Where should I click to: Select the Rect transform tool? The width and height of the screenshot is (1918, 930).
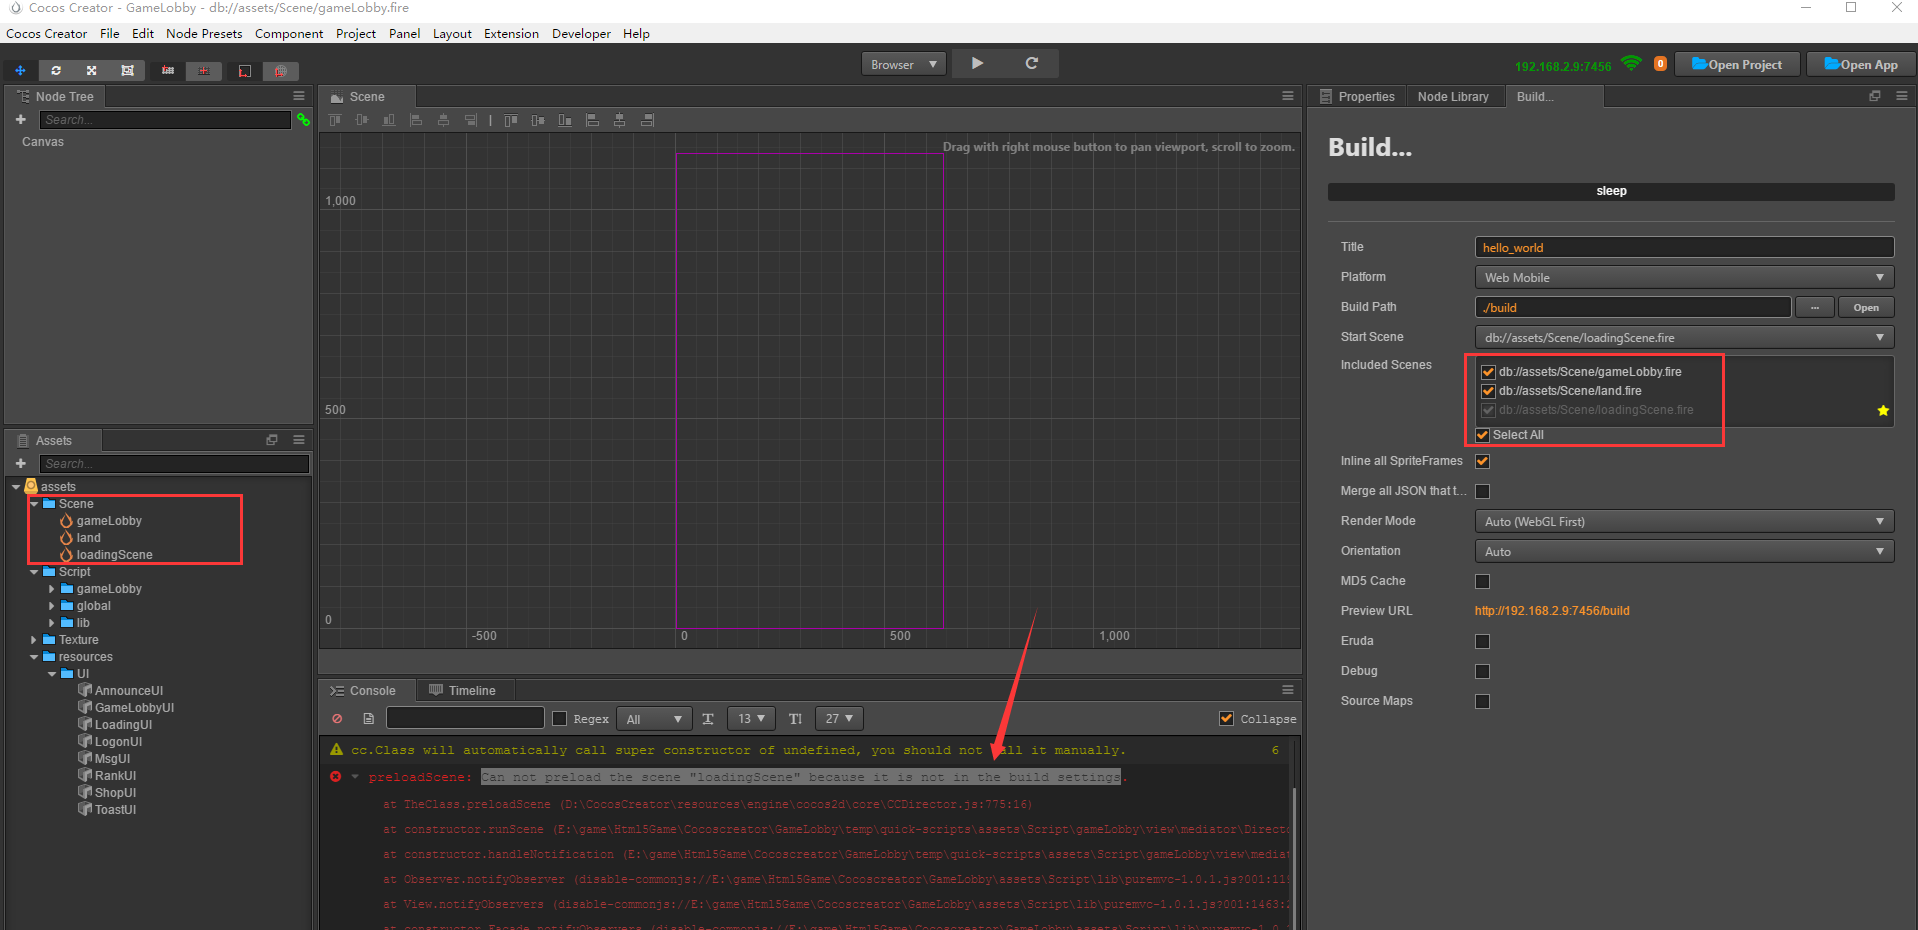pyautogui.click(x=127, y=71)
